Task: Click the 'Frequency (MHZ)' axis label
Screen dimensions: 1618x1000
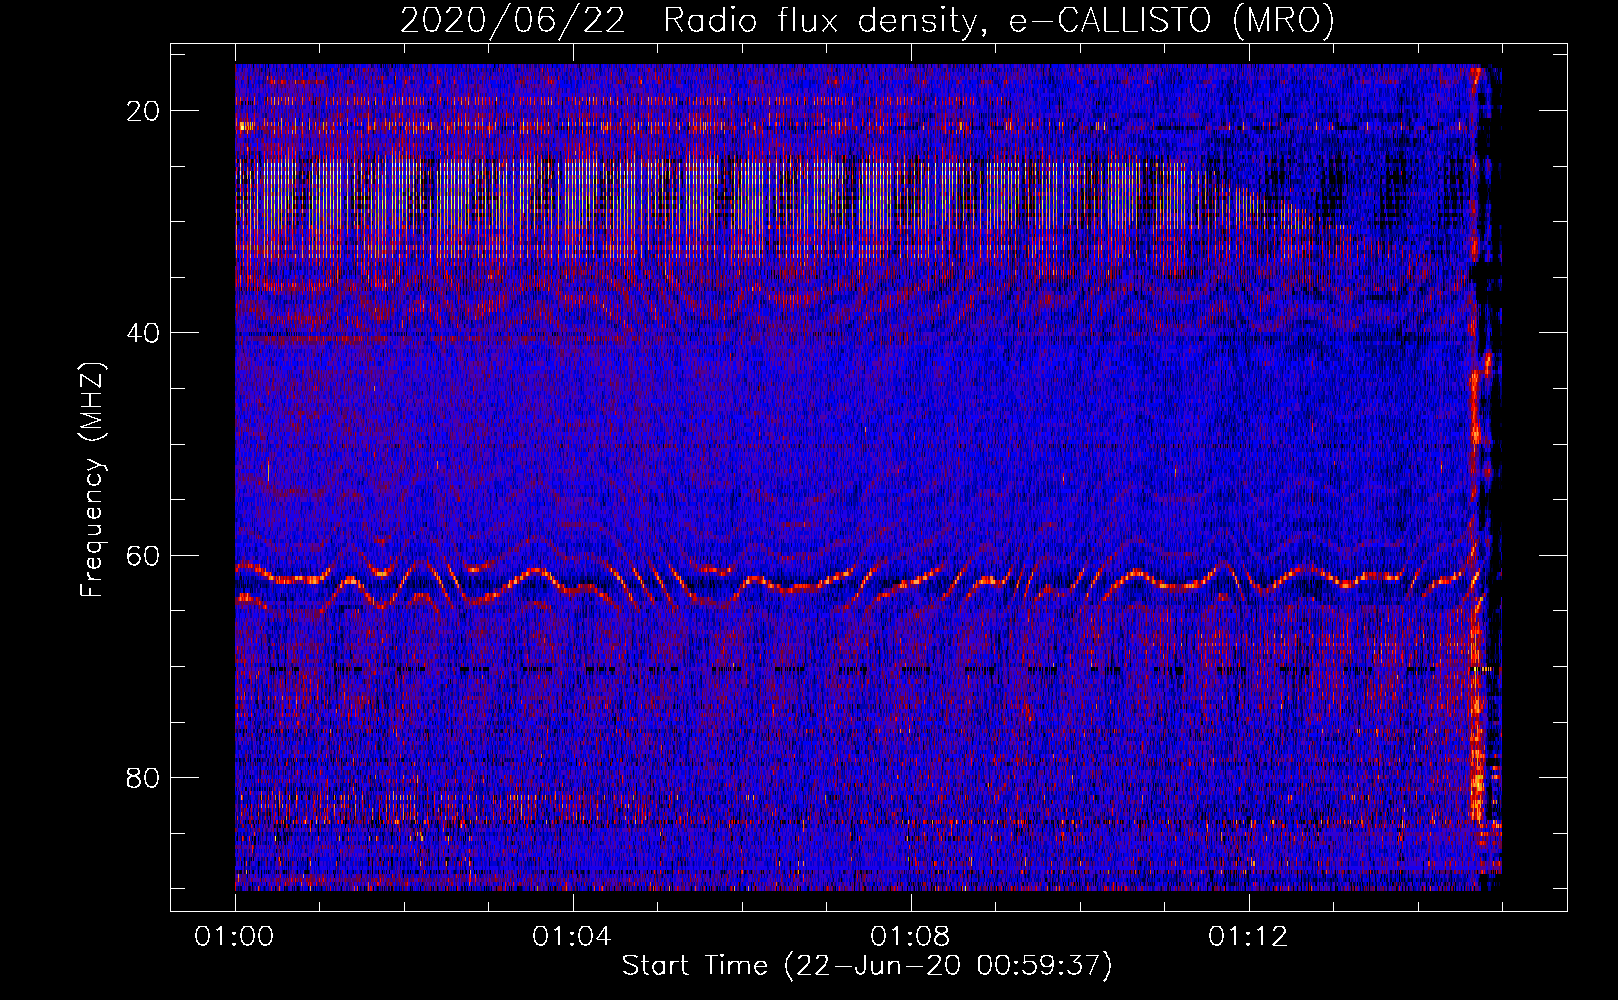Action: pyautogui.click(x=92, y=480)
